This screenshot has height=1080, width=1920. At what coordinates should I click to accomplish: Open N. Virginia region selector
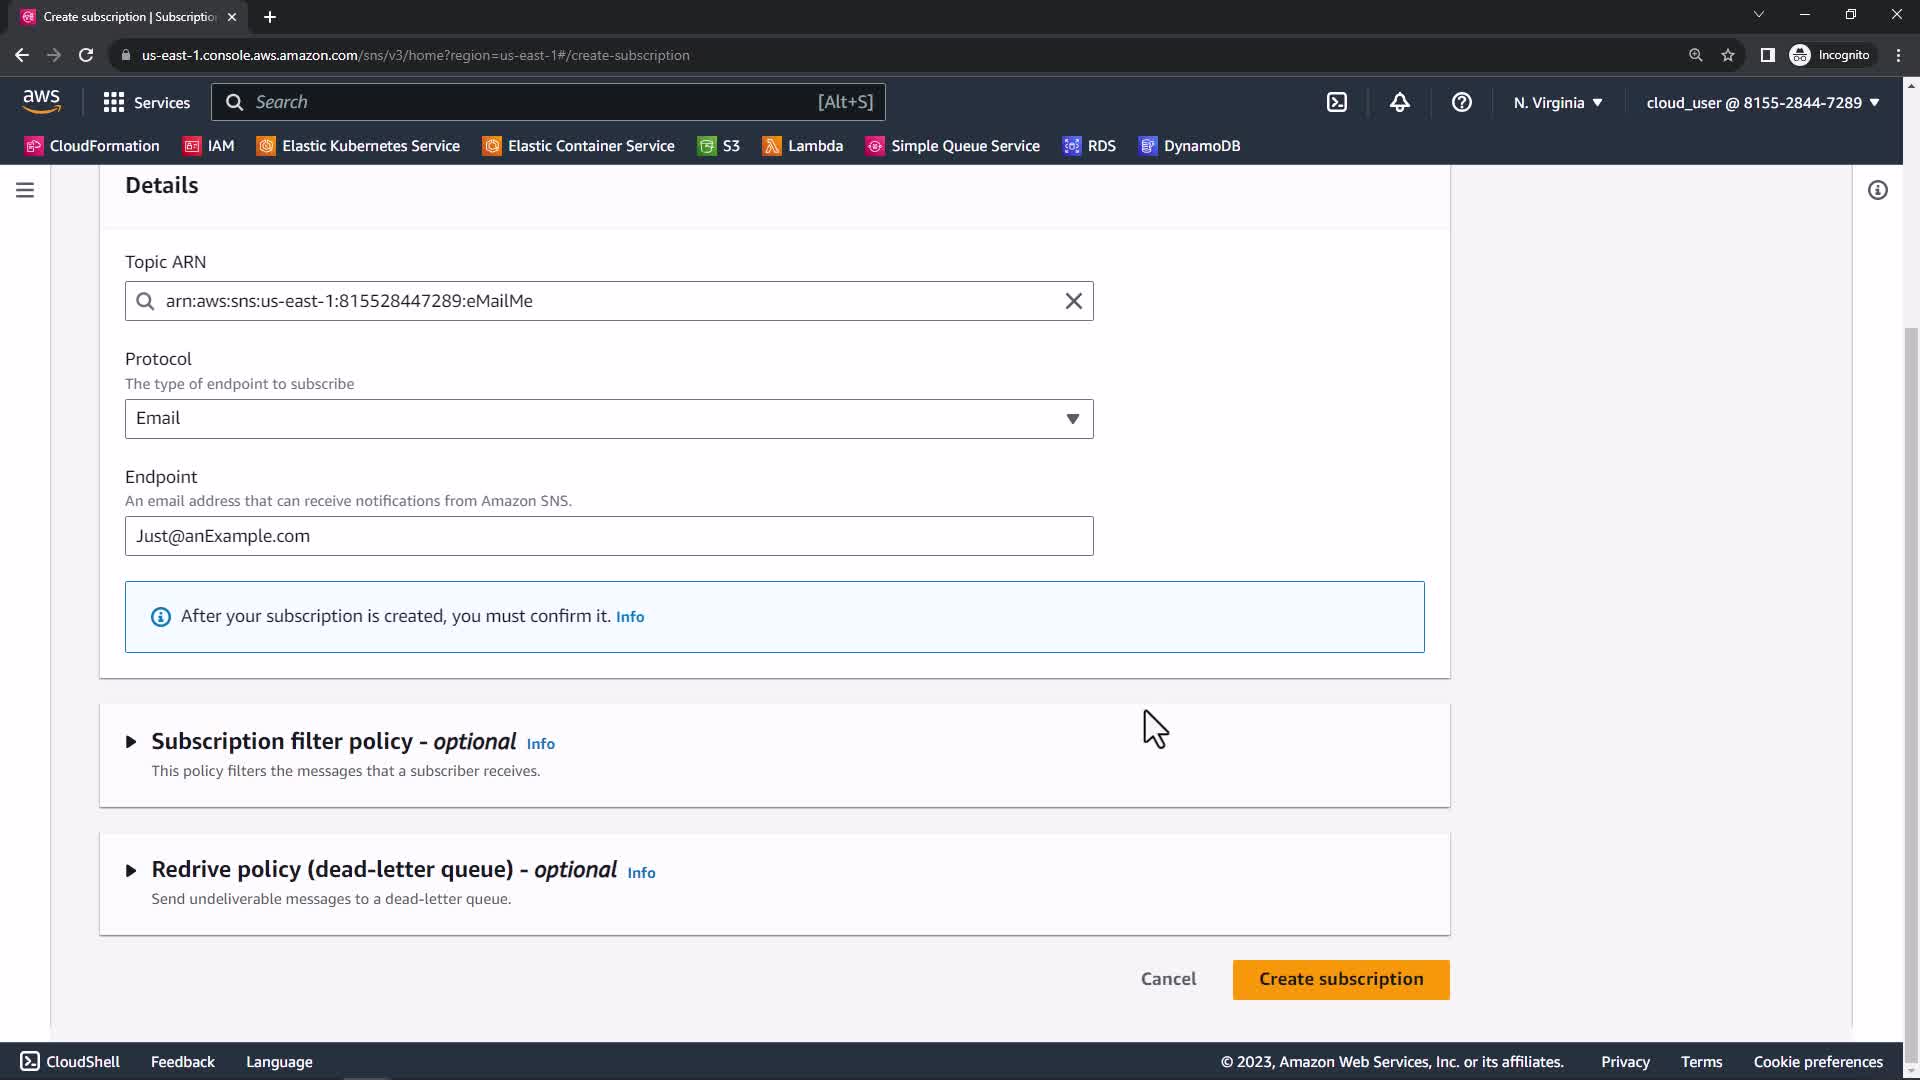[1557, 102]
